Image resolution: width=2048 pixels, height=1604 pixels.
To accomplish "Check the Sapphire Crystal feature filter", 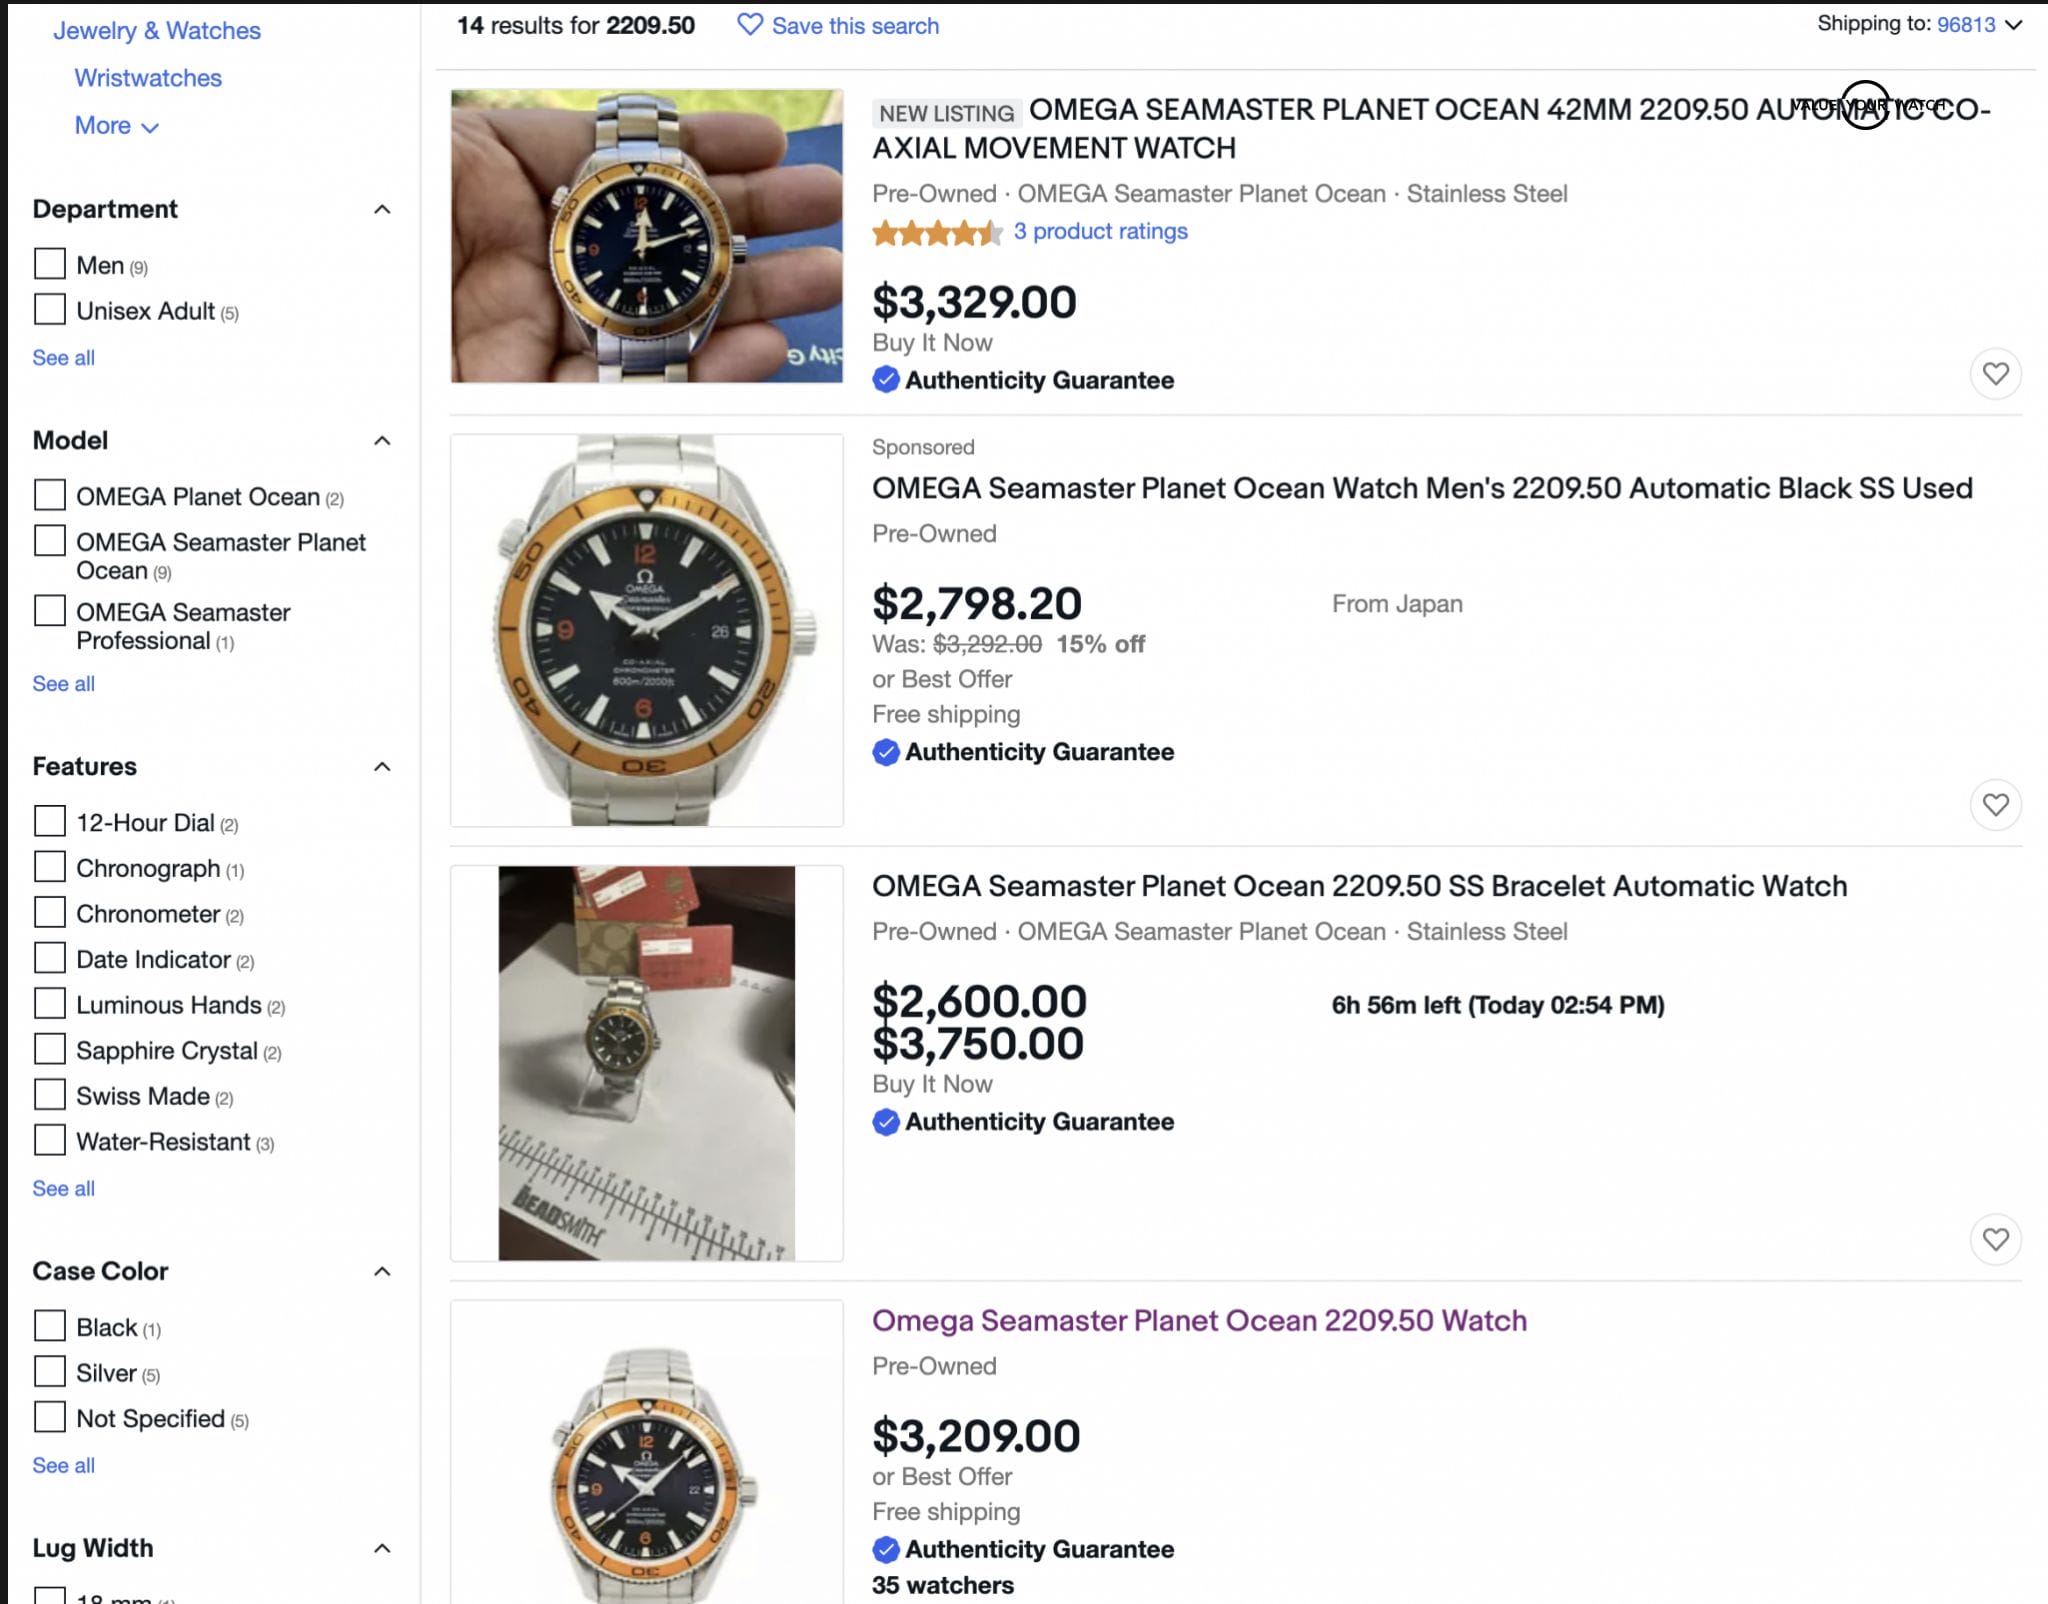I will (49, 1049).
